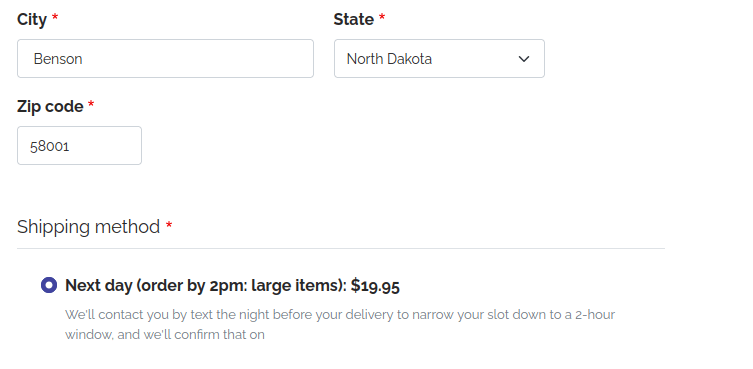The image size is (753, 369).
Task: Focus the Zip code field with 58001
Action: tap(79, 146)
